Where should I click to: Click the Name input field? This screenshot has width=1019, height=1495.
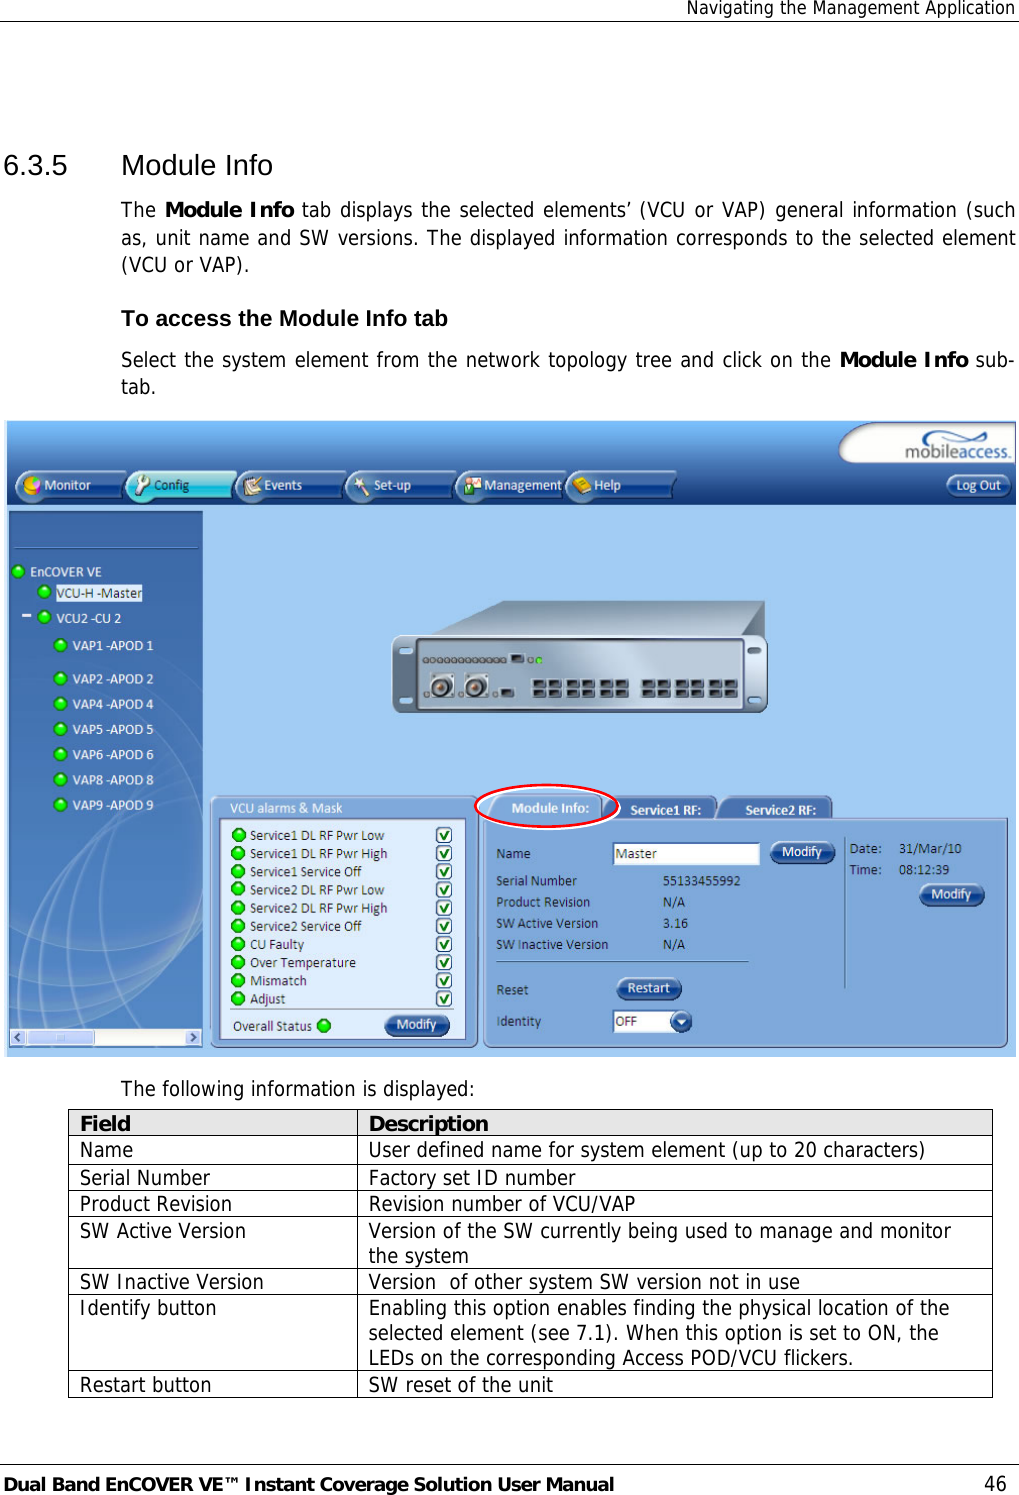pyautogui.click(x=687, y=854)
